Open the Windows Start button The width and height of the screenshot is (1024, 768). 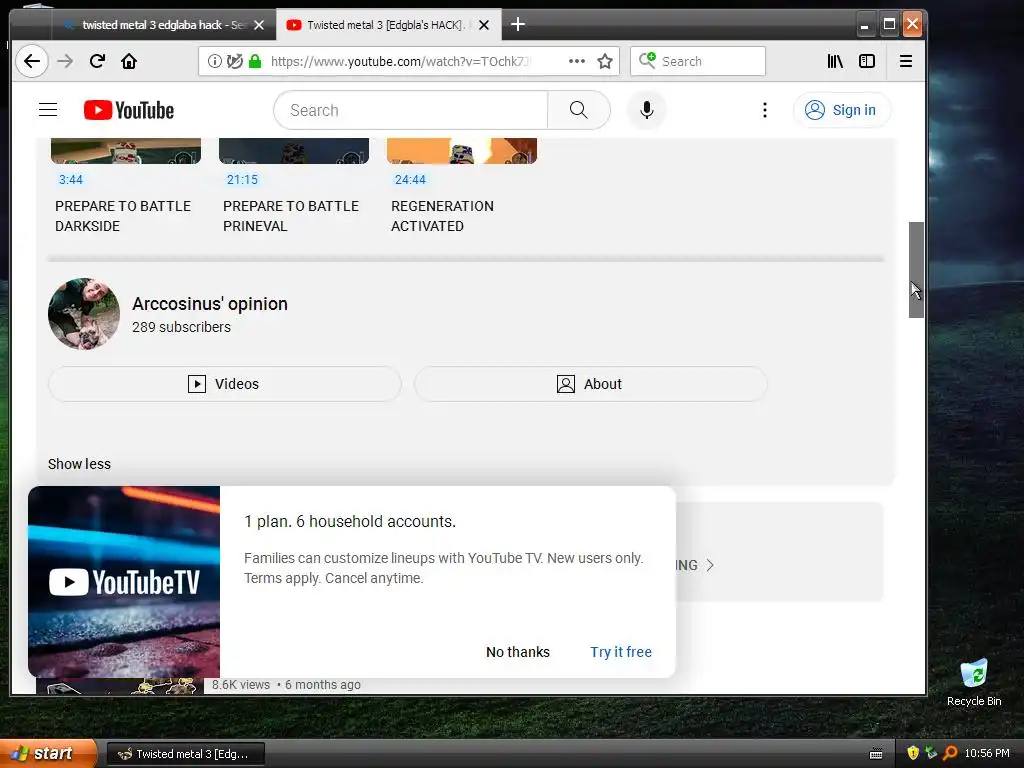point(48,754)
